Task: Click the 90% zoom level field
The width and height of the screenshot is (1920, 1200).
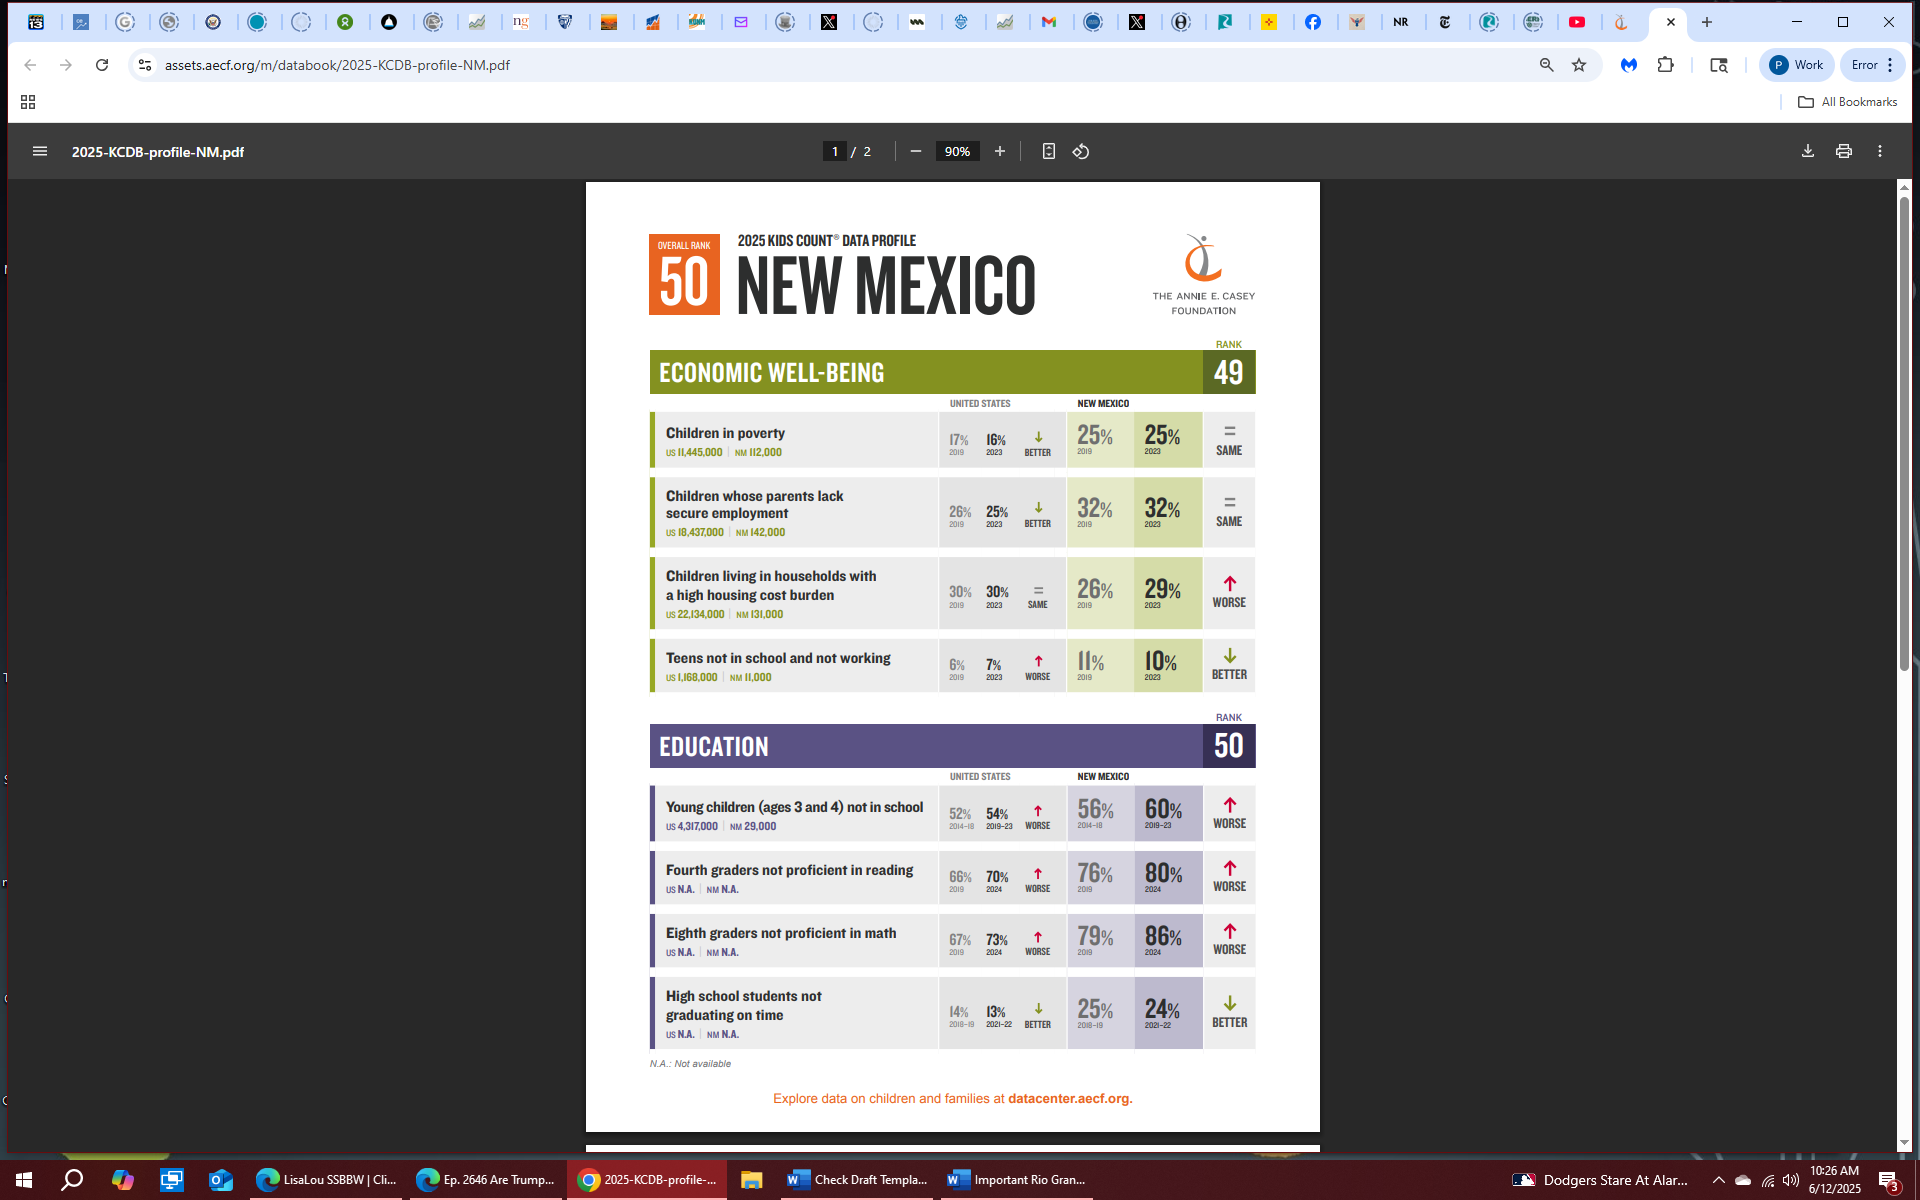Action: click(x=957, y=151)
